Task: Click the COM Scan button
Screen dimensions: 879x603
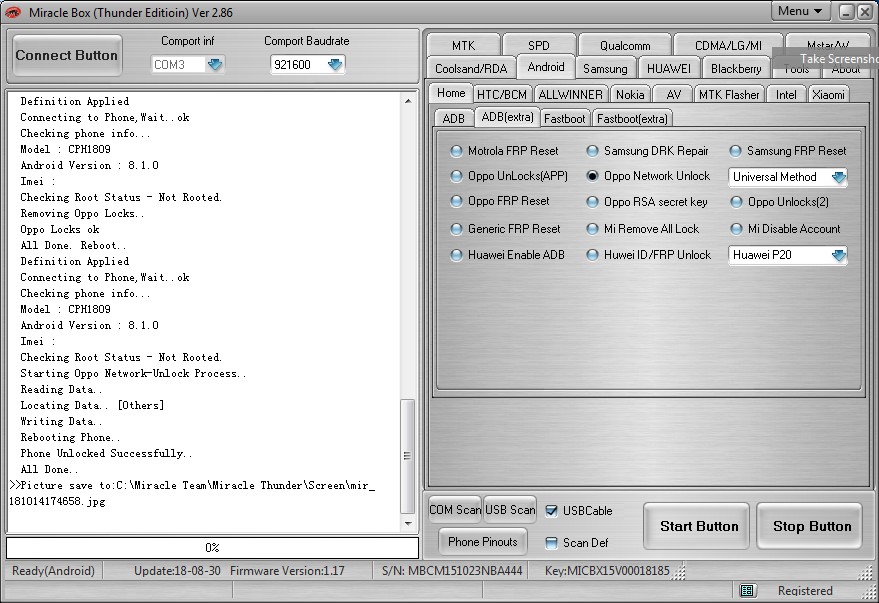Action: click(455, 510)
